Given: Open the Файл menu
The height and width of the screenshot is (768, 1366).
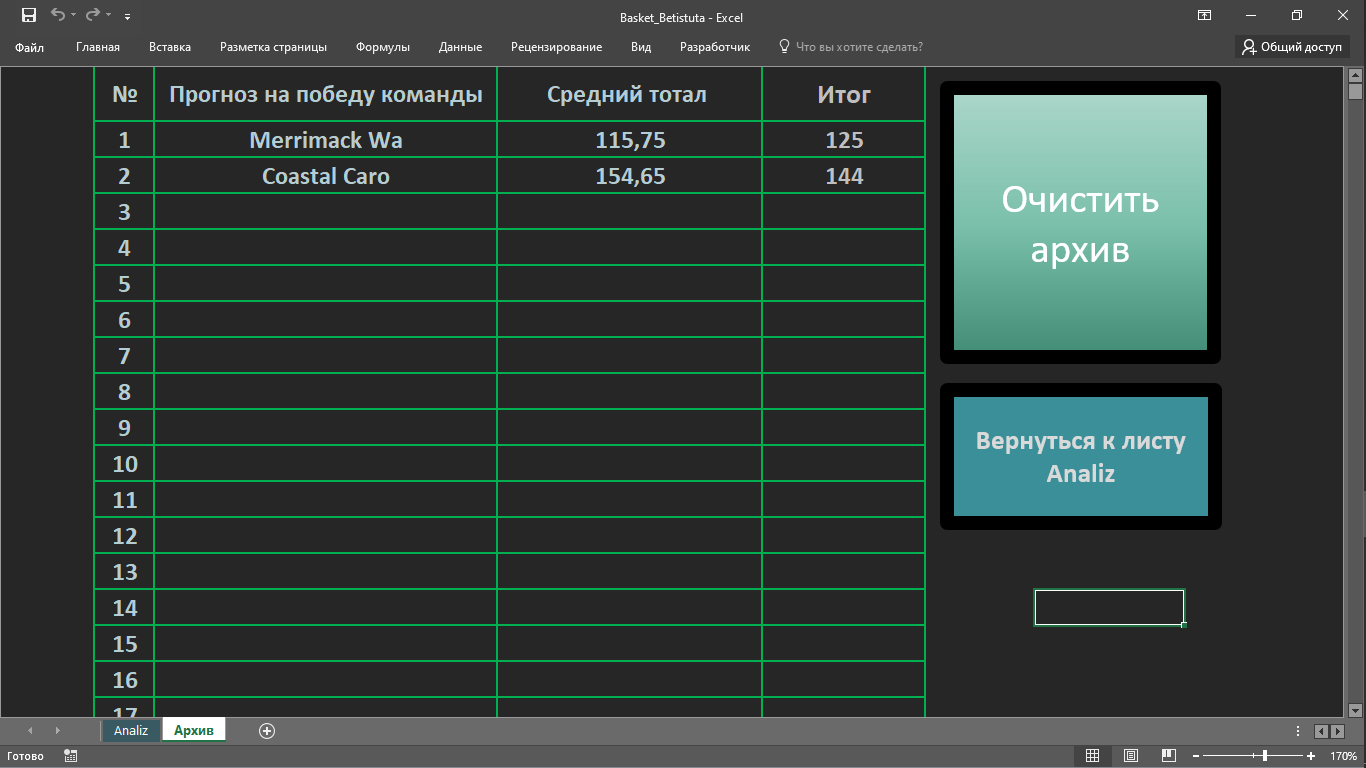Looking at the screenshot, I should pos(29,47).
